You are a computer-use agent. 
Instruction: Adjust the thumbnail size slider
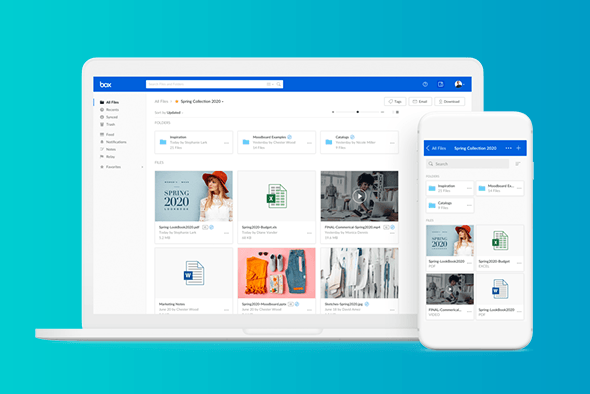point(358,112)
